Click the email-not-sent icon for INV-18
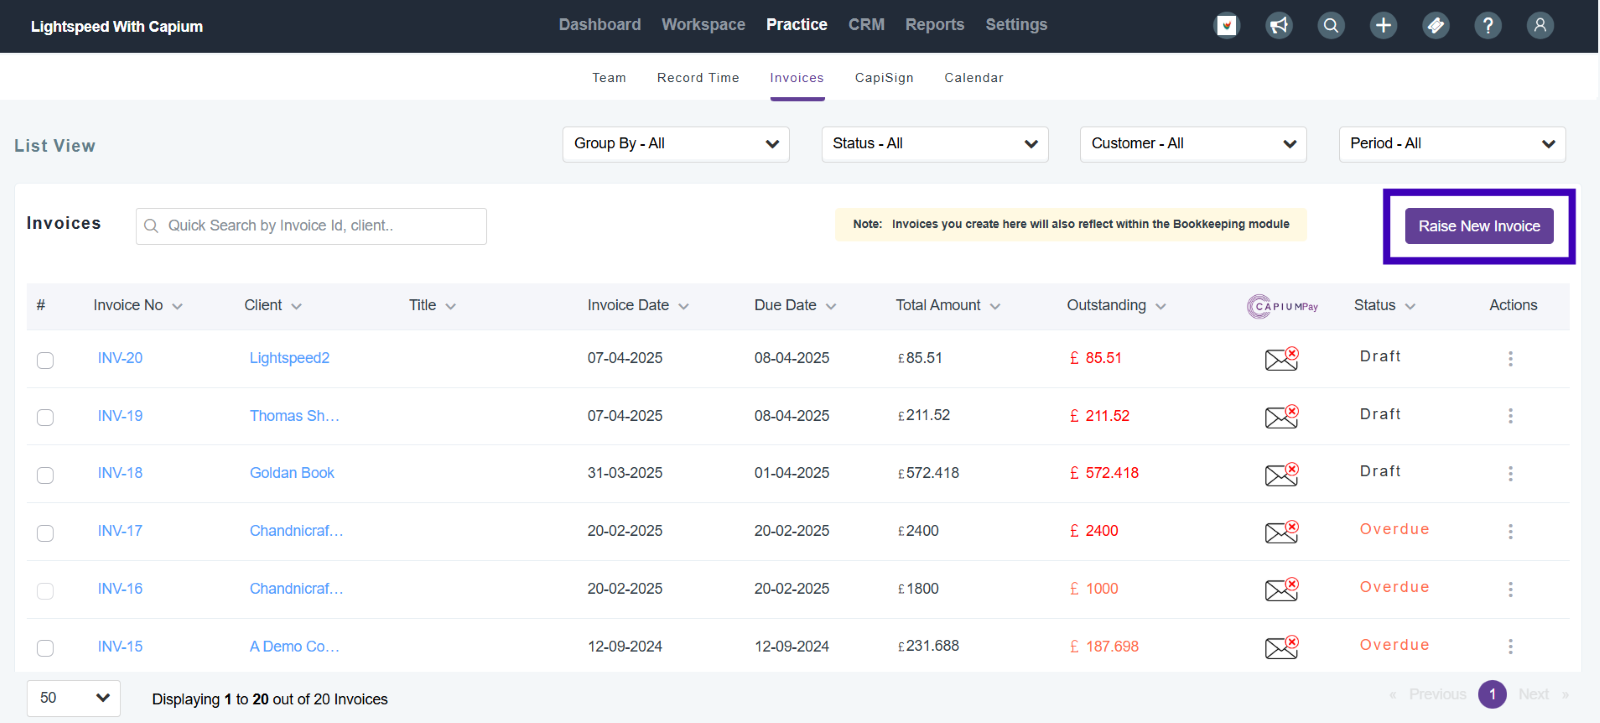The width and height of the screenshot is (1600, 723). click(1282, 474)
